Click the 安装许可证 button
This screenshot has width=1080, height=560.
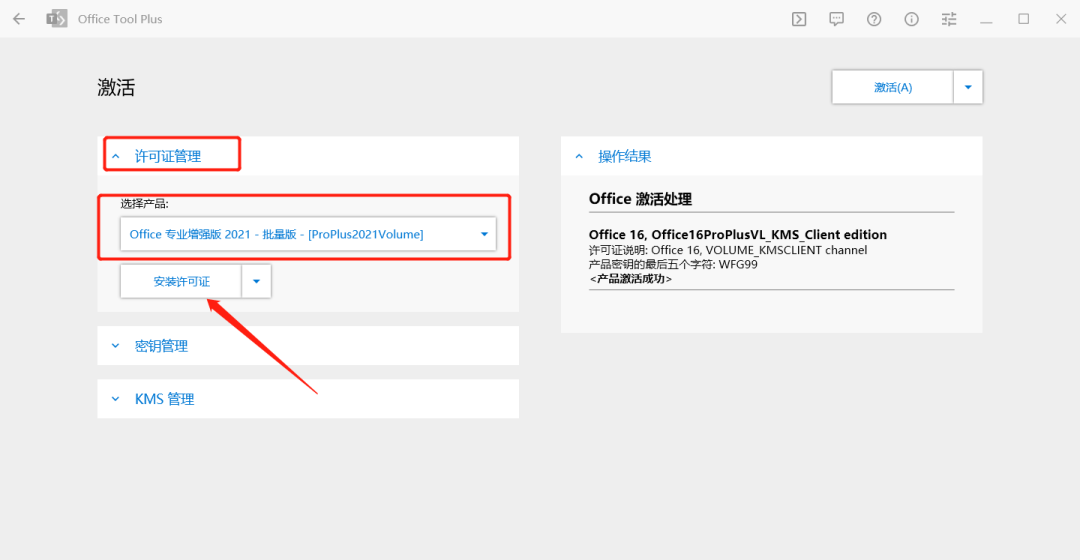pyautogui.click(x=181, y=282)
